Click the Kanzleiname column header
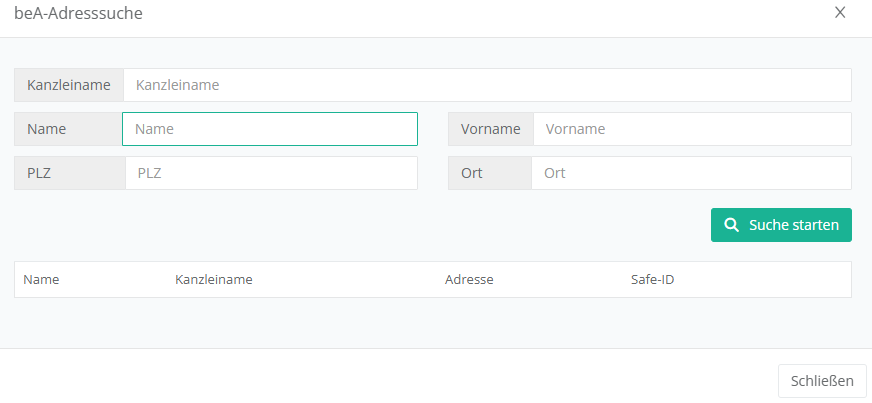 tap(213, 280)
